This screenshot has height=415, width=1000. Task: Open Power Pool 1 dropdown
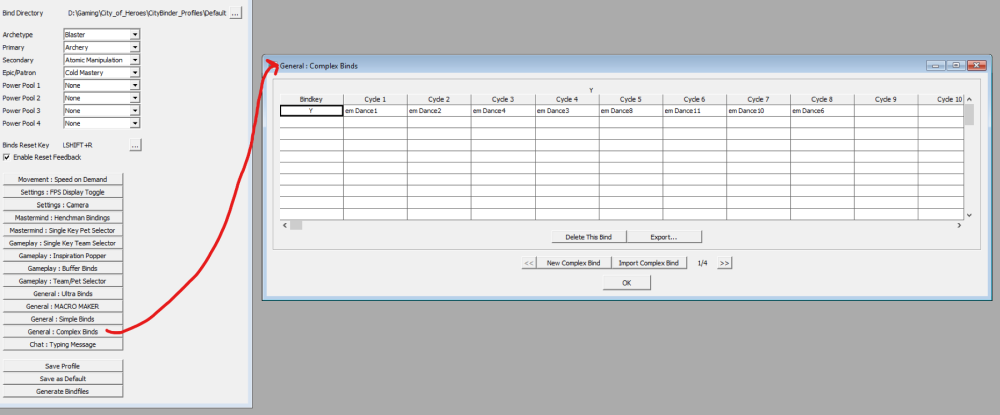pos(135,86)
